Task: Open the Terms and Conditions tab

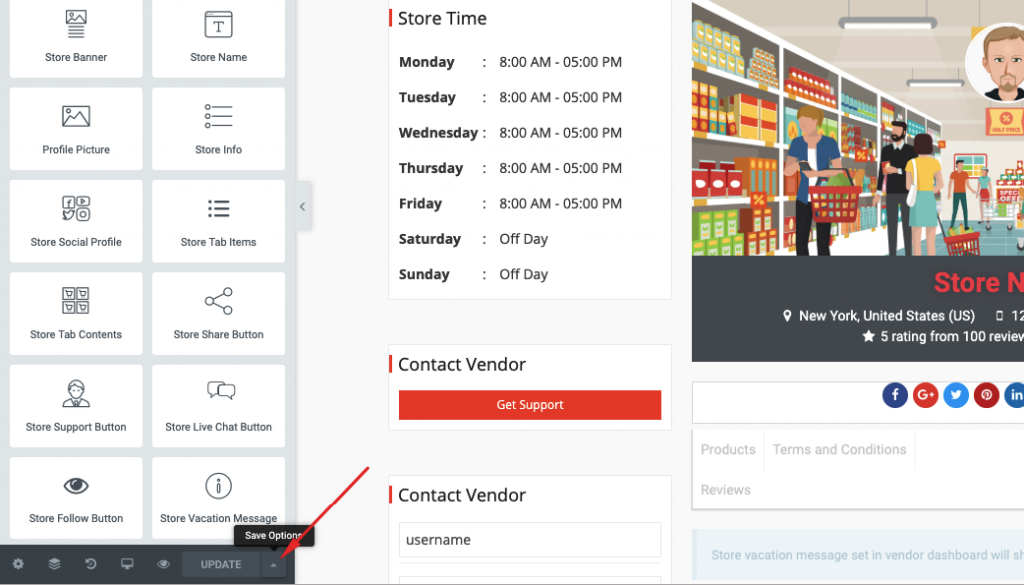Action: click(x=839, y=449)
